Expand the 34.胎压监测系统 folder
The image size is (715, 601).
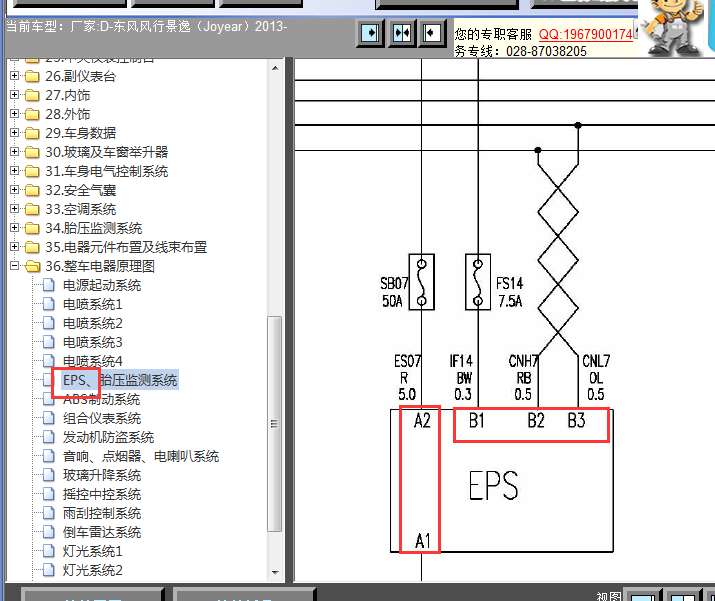[x=14, y=227]
